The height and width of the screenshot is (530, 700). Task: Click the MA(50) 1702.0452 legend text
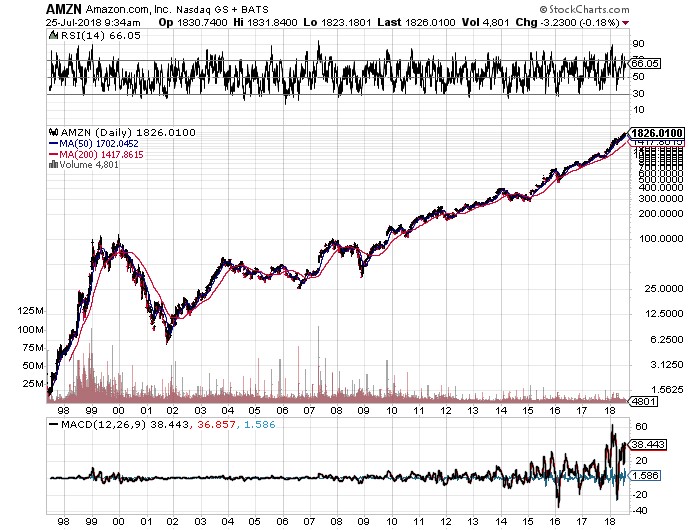click(x=99, y=144)
